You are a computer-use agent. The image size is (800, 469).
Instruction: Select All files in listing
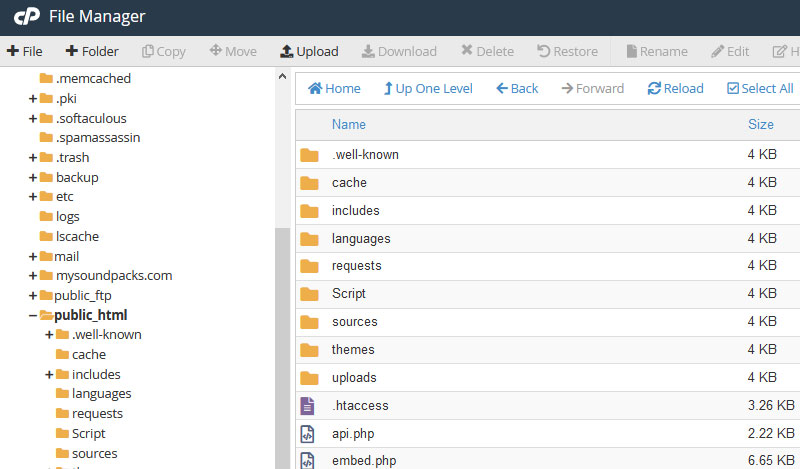(760, 88)
